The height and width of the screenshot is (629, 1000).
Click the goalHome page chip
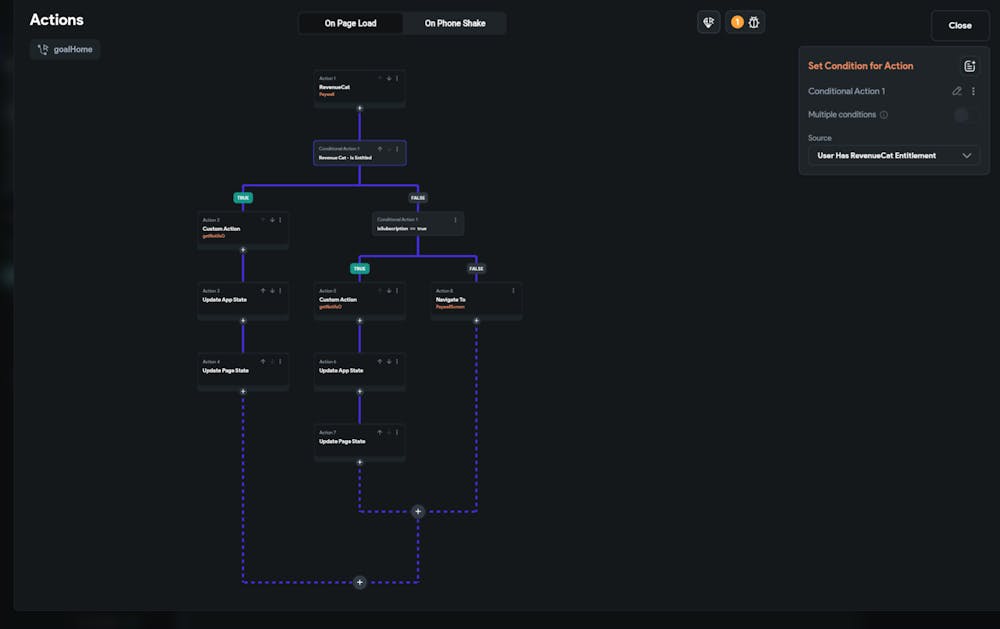click(65, 49)
